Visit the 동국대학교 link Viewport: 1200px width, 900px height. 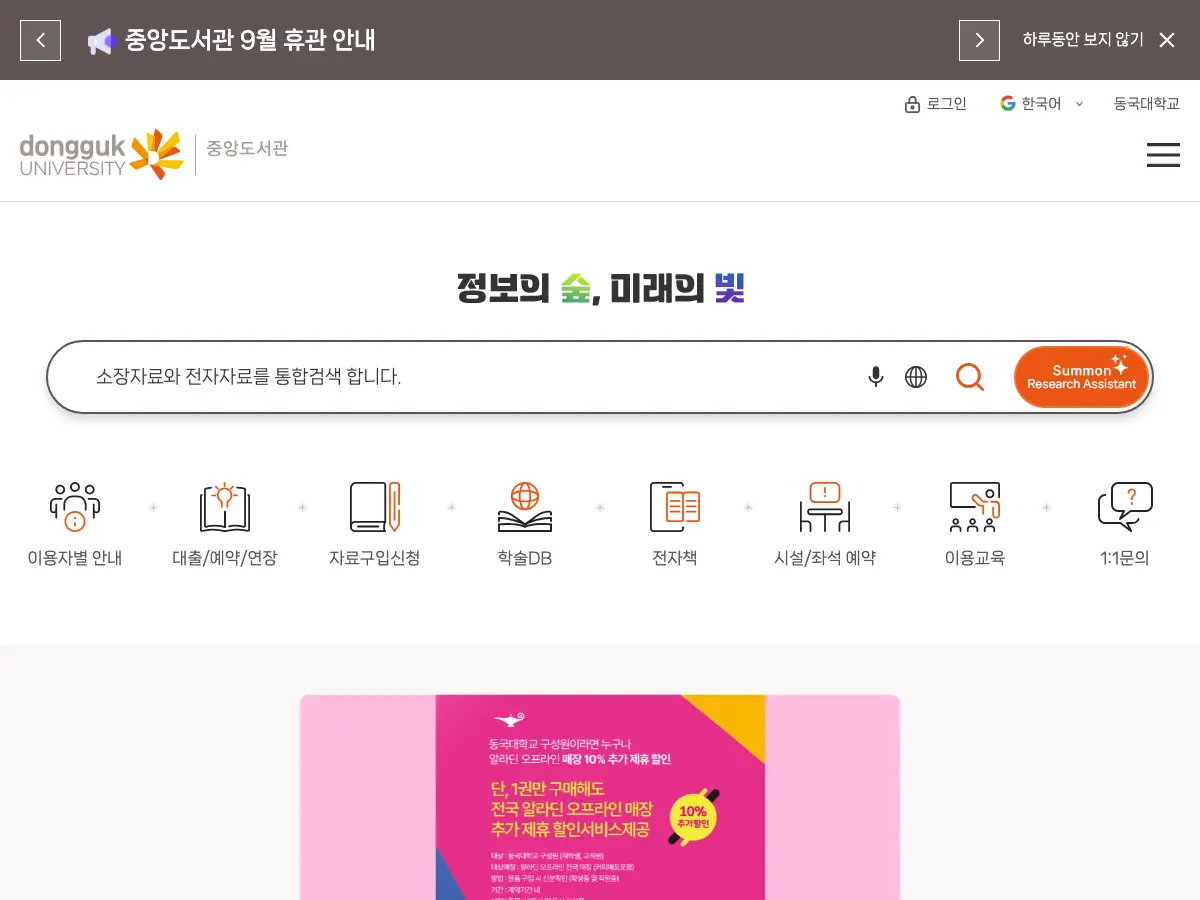pyautogui.click(x=1147, y=103)
